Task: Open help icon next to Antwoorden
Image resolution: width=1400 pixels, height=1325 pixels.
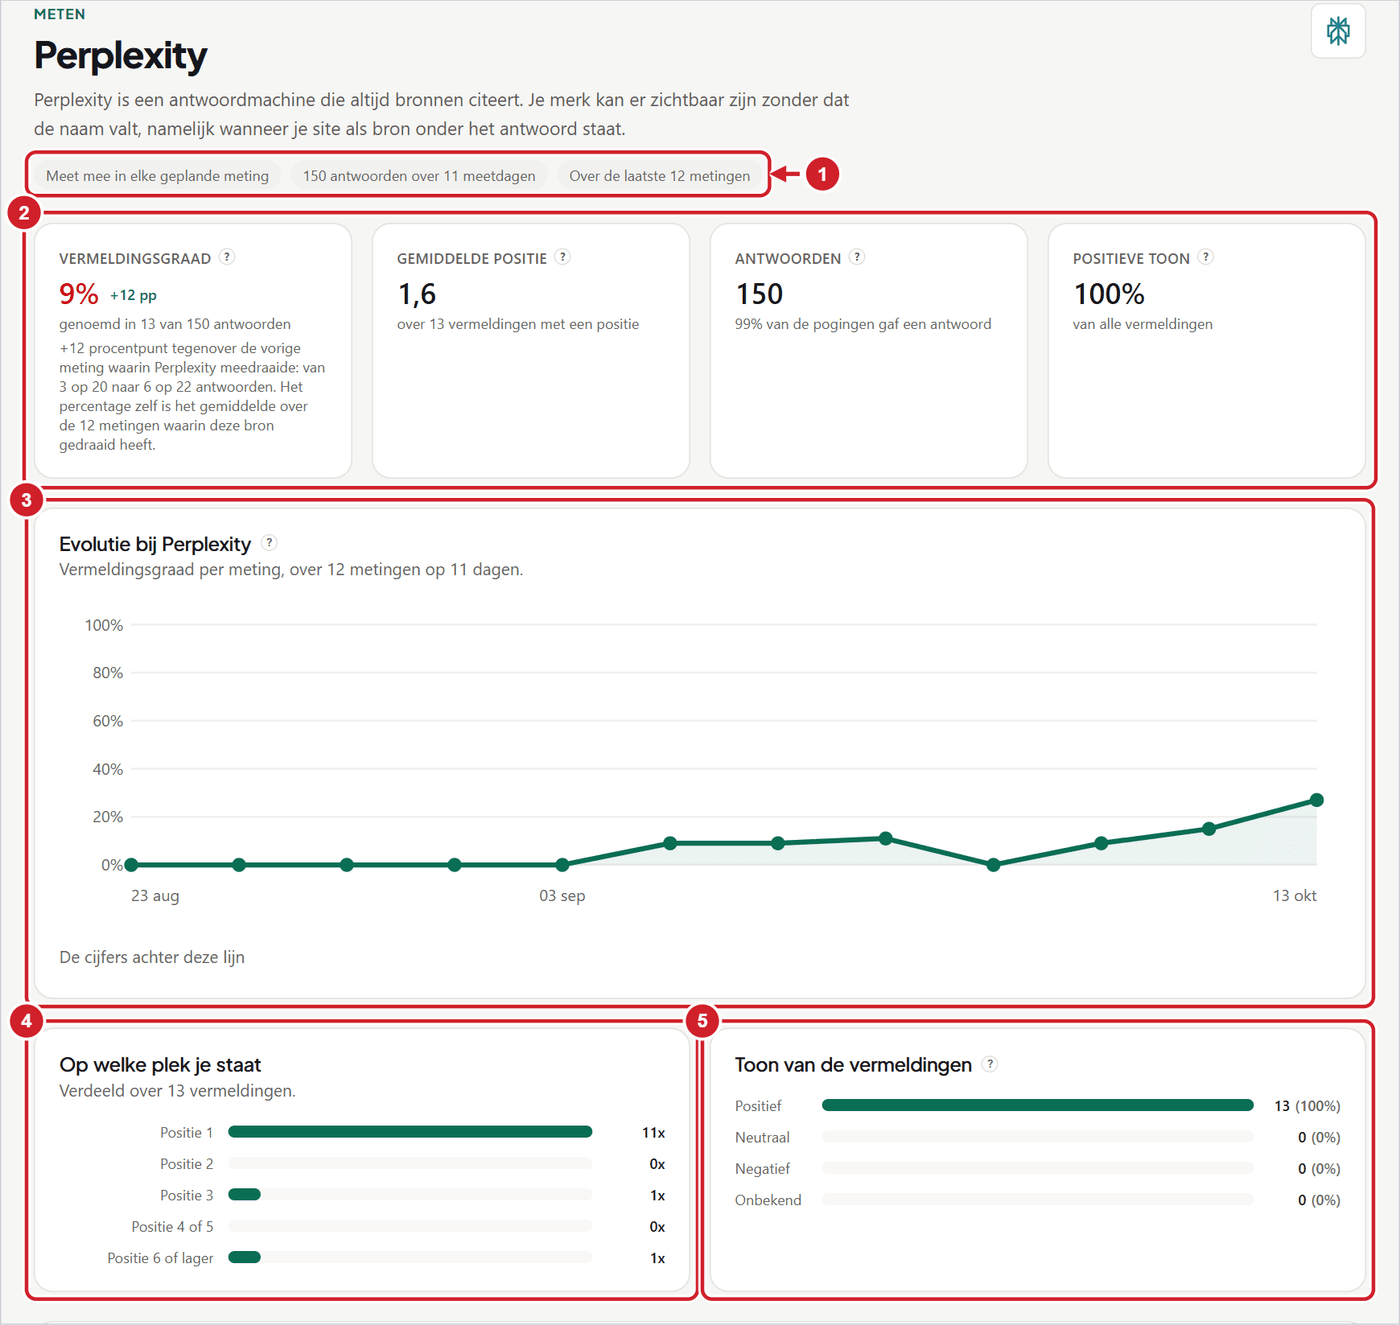Action: [857, 257]
